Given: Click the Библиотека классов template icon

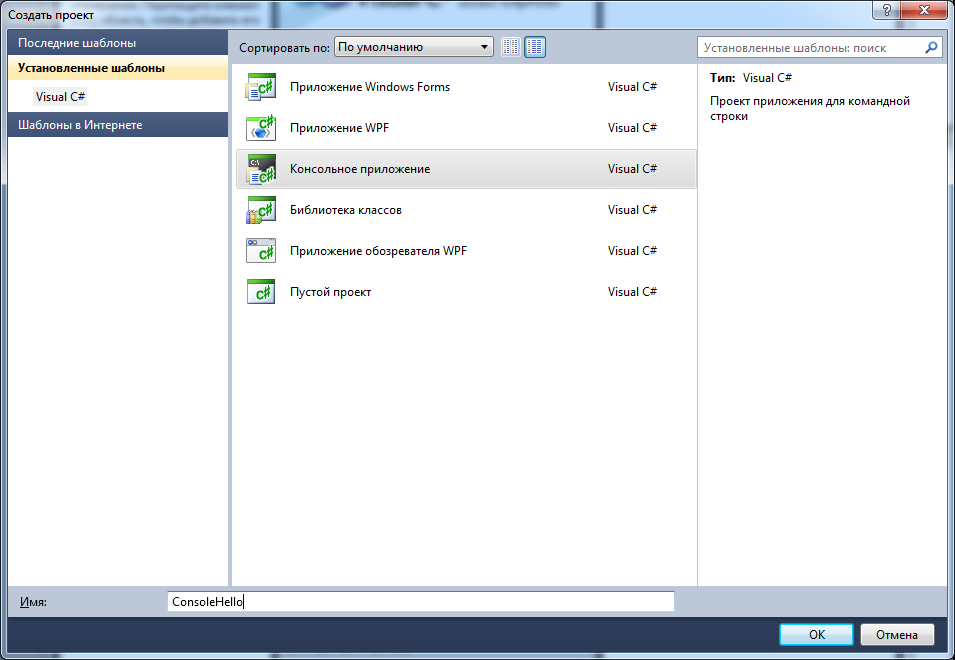Looking at the screenshot, I should tap(261, 210).
